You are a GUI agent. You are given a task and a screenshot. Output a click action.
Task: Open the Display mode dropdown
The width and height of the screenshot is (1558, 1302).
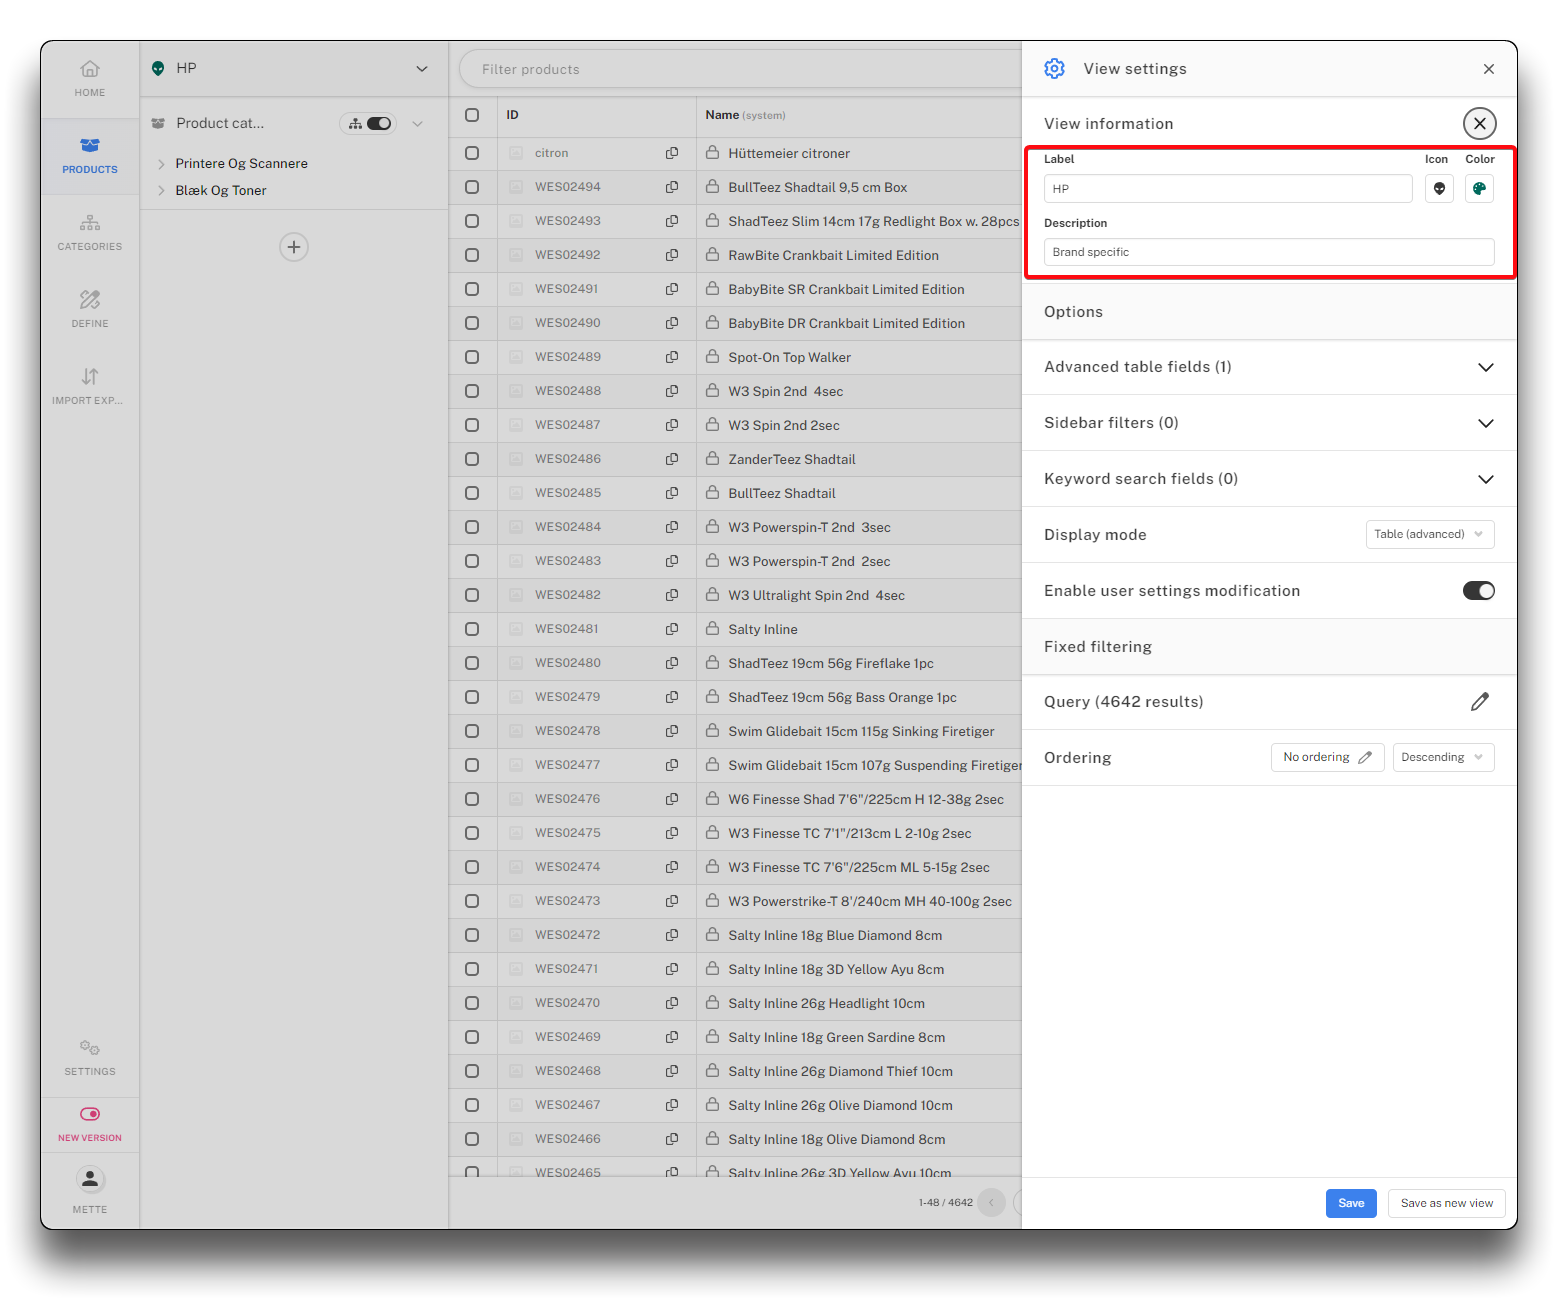point(1429,534)
